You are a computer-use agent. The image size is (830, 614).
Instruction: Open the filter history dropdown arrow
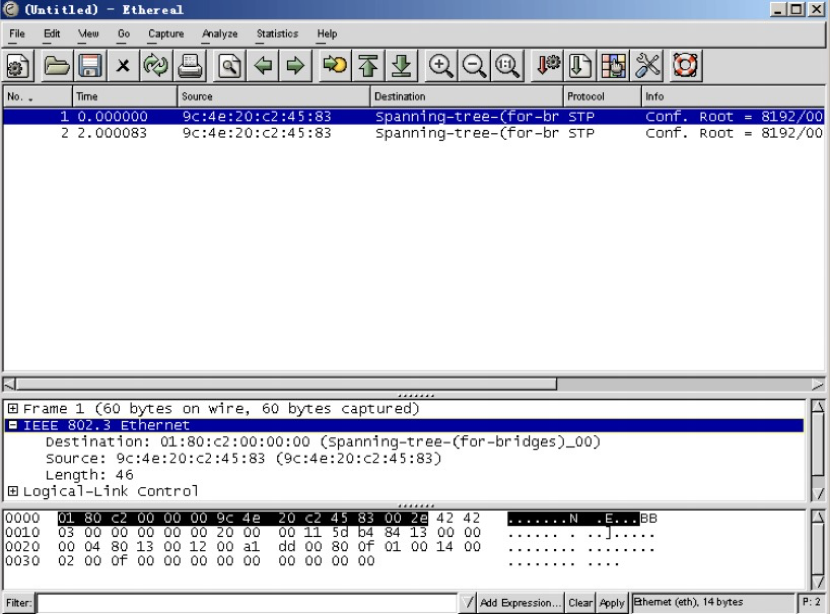(x=467, y=602)
